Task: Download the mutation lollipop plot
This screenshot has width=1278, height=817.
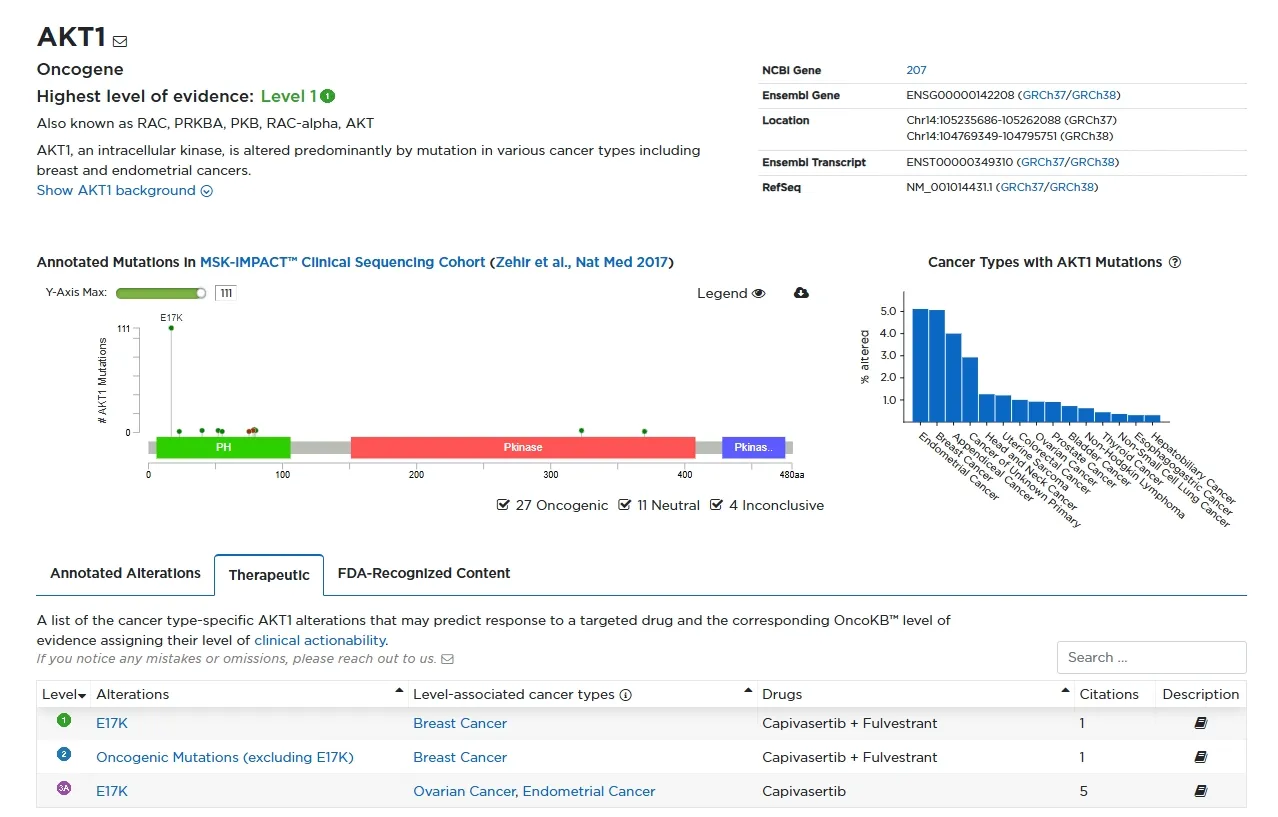Action: coord(801,293)
